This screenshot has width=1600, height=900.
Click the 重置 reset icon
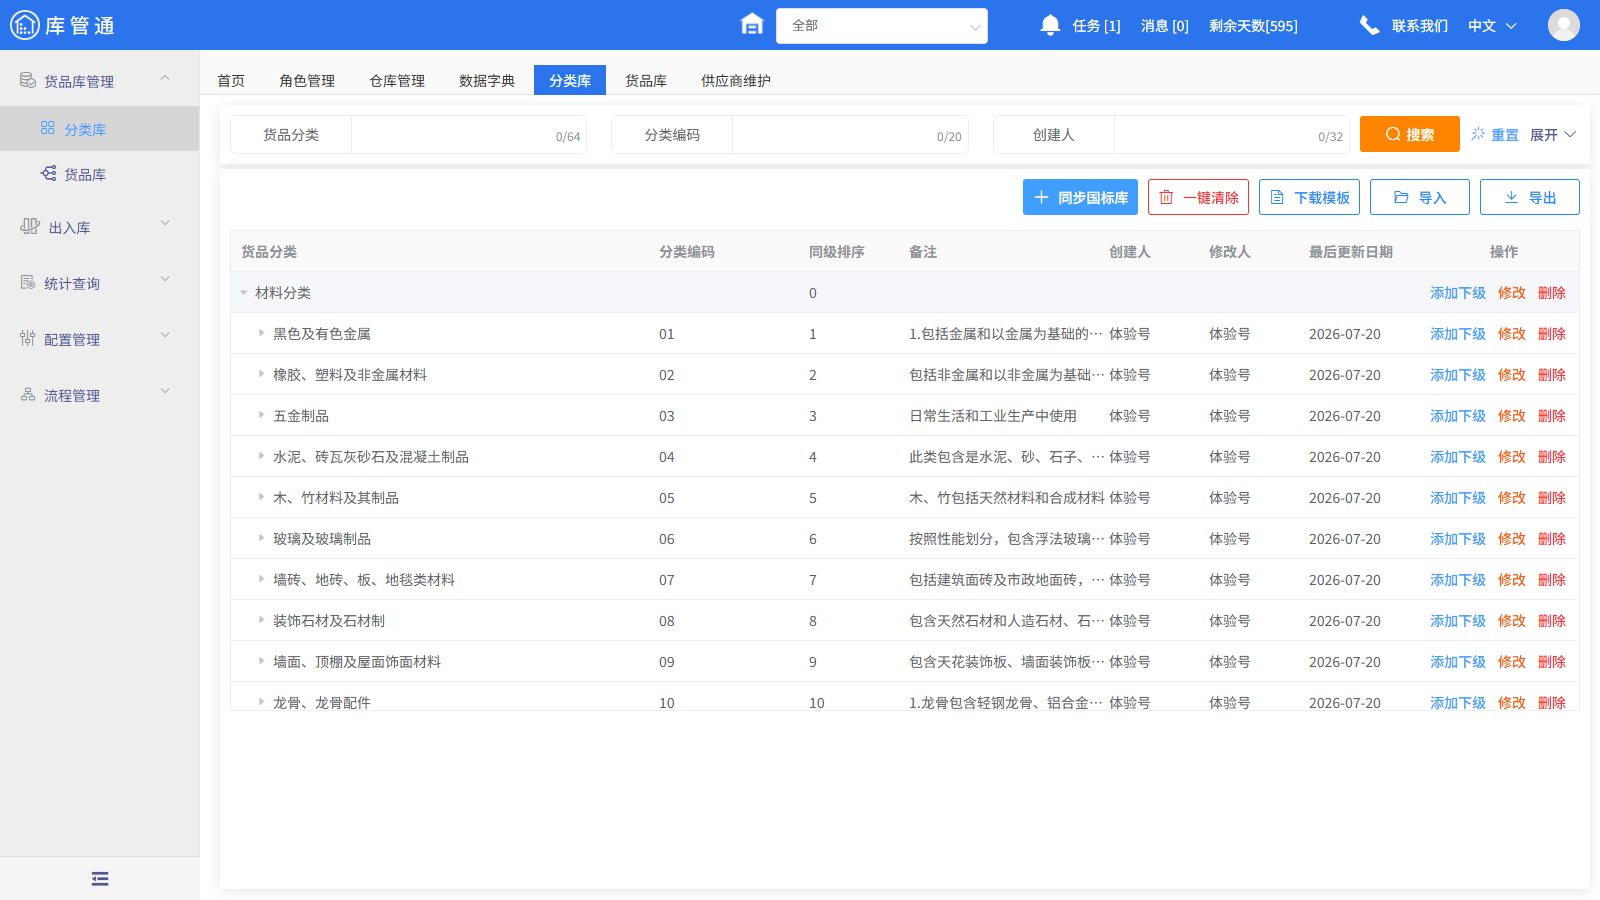click(1478, 134)
